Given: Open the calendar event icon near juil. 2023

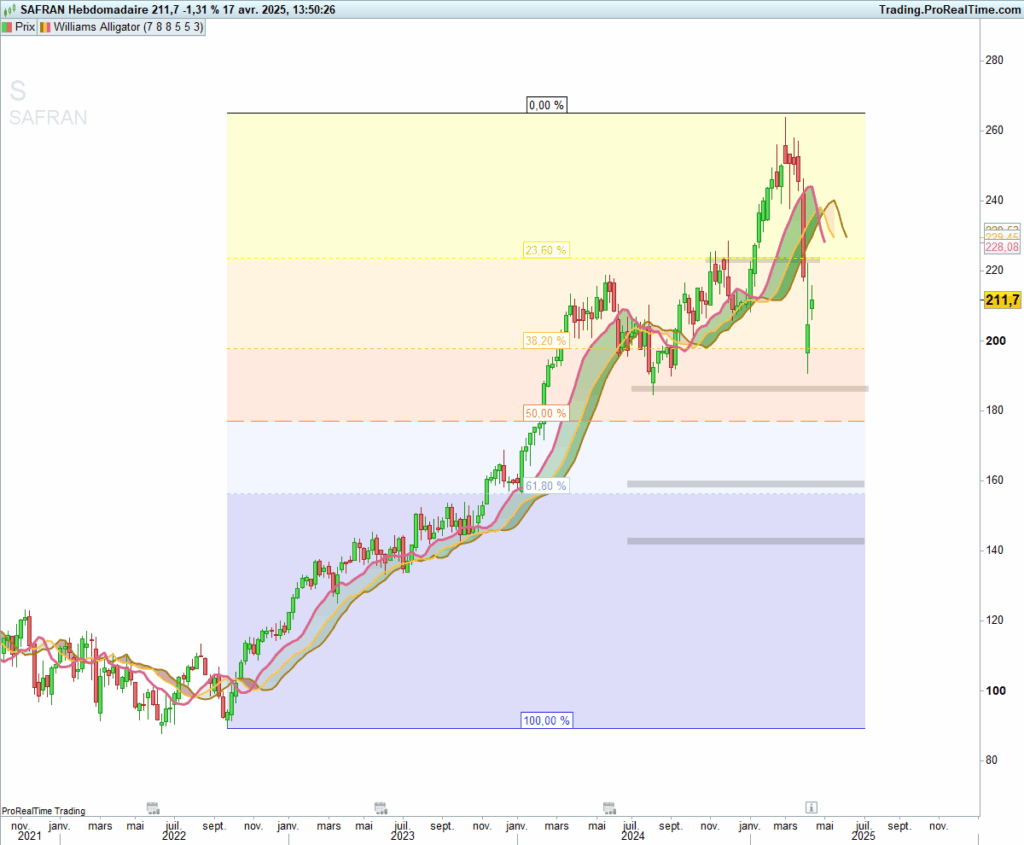Looking at the screenshot, I should coord(380,806).
